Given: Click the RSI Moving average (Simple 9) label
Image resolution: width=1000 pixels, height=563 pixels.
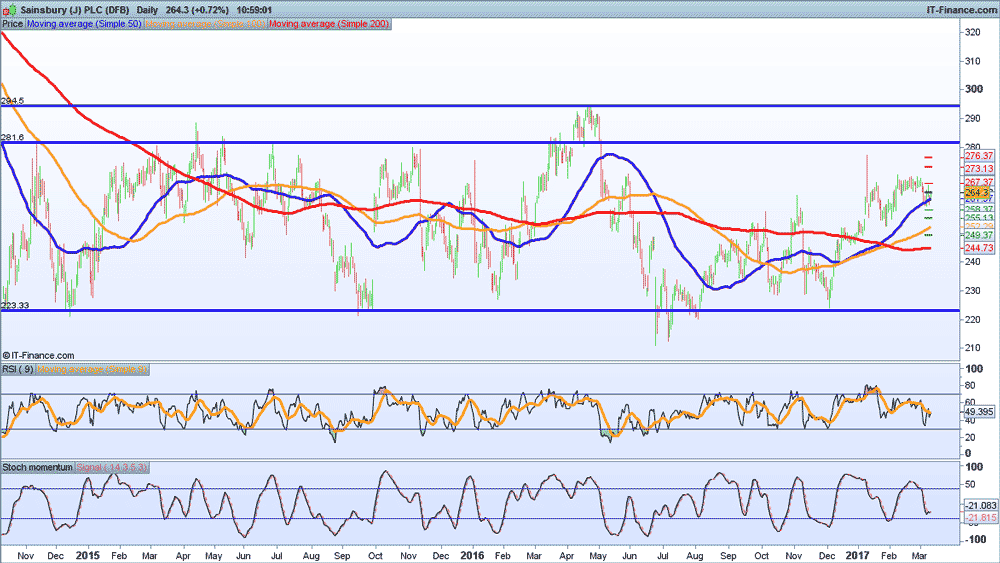Looking at the screenshot, I should (92, 370).
